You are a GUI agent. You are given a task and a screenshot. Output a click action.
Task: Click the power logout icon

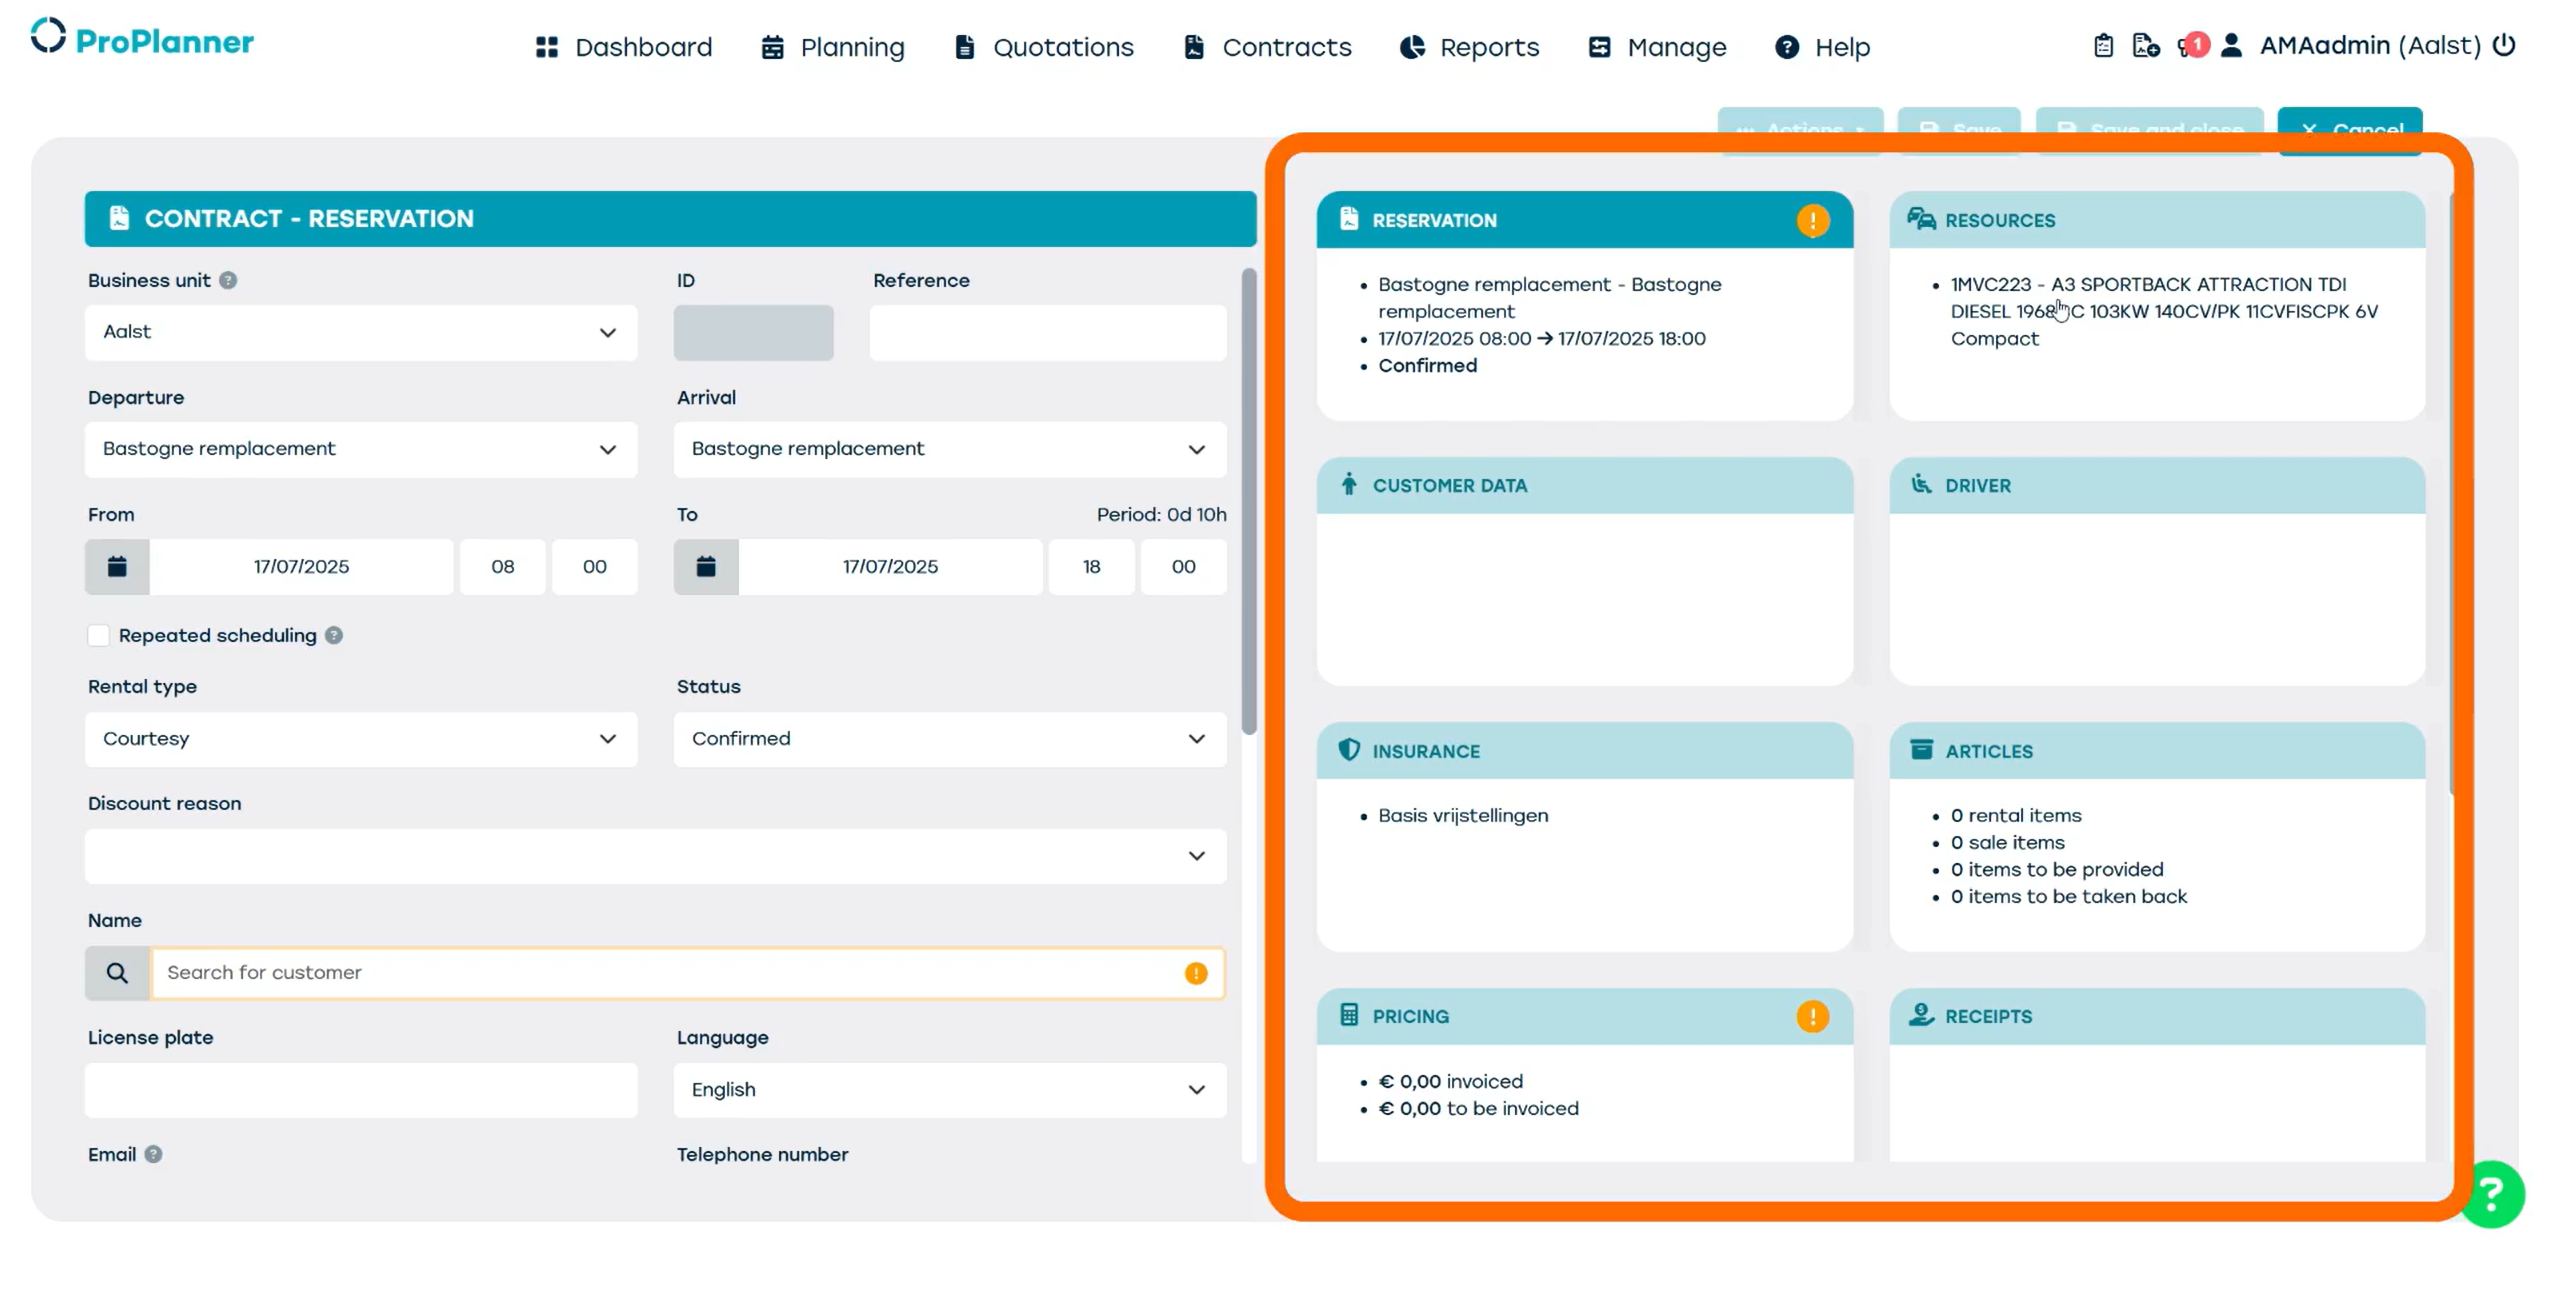pyautogui.click(x=2504, y=45)
